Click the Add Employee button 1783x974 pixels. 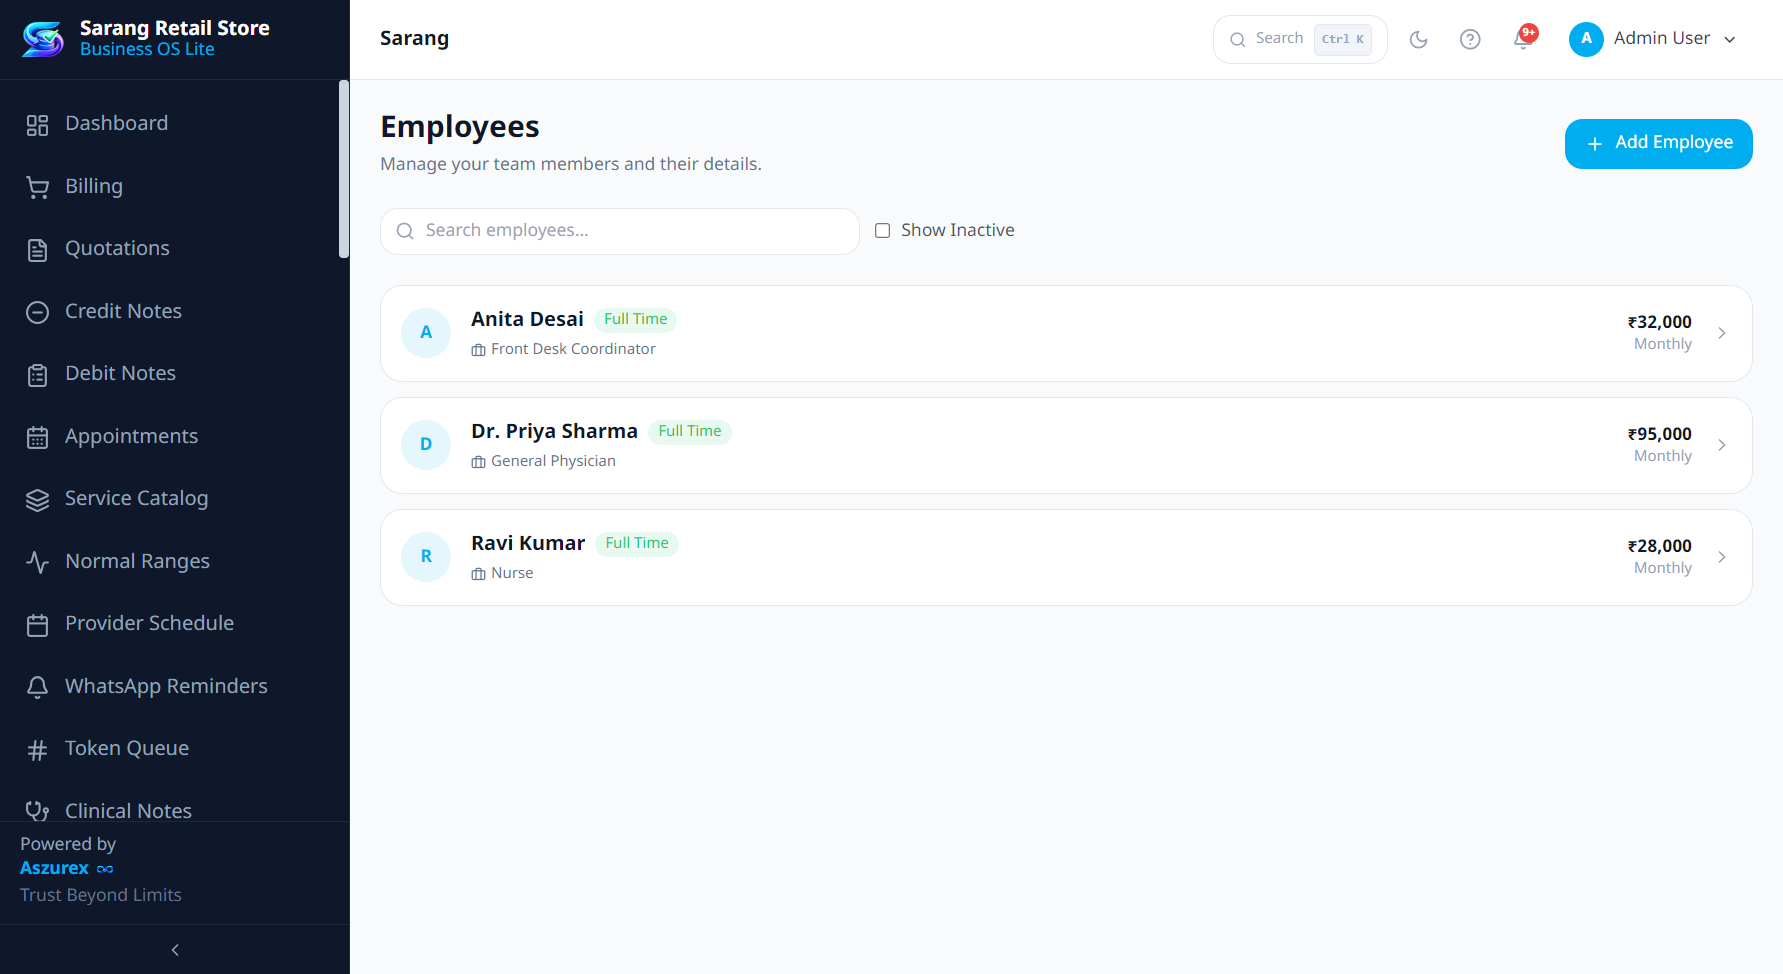[x=1658, y=144]
